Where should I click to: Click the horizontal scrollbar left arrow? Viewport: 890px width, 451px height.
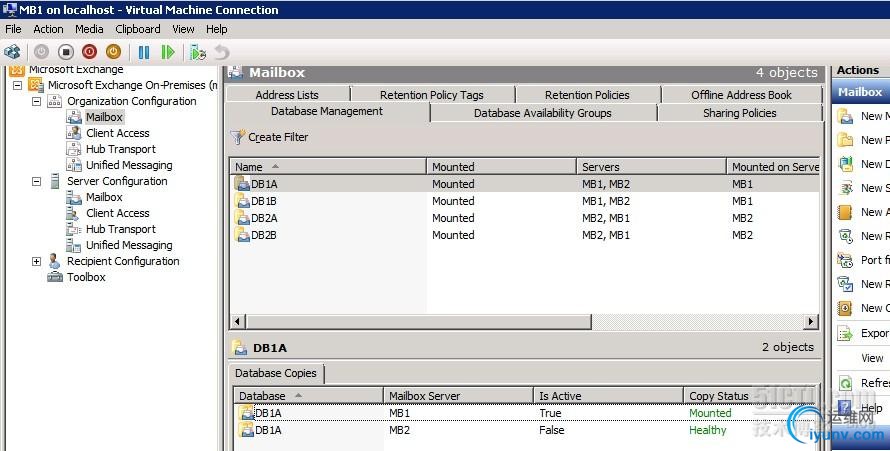[237, 322]
